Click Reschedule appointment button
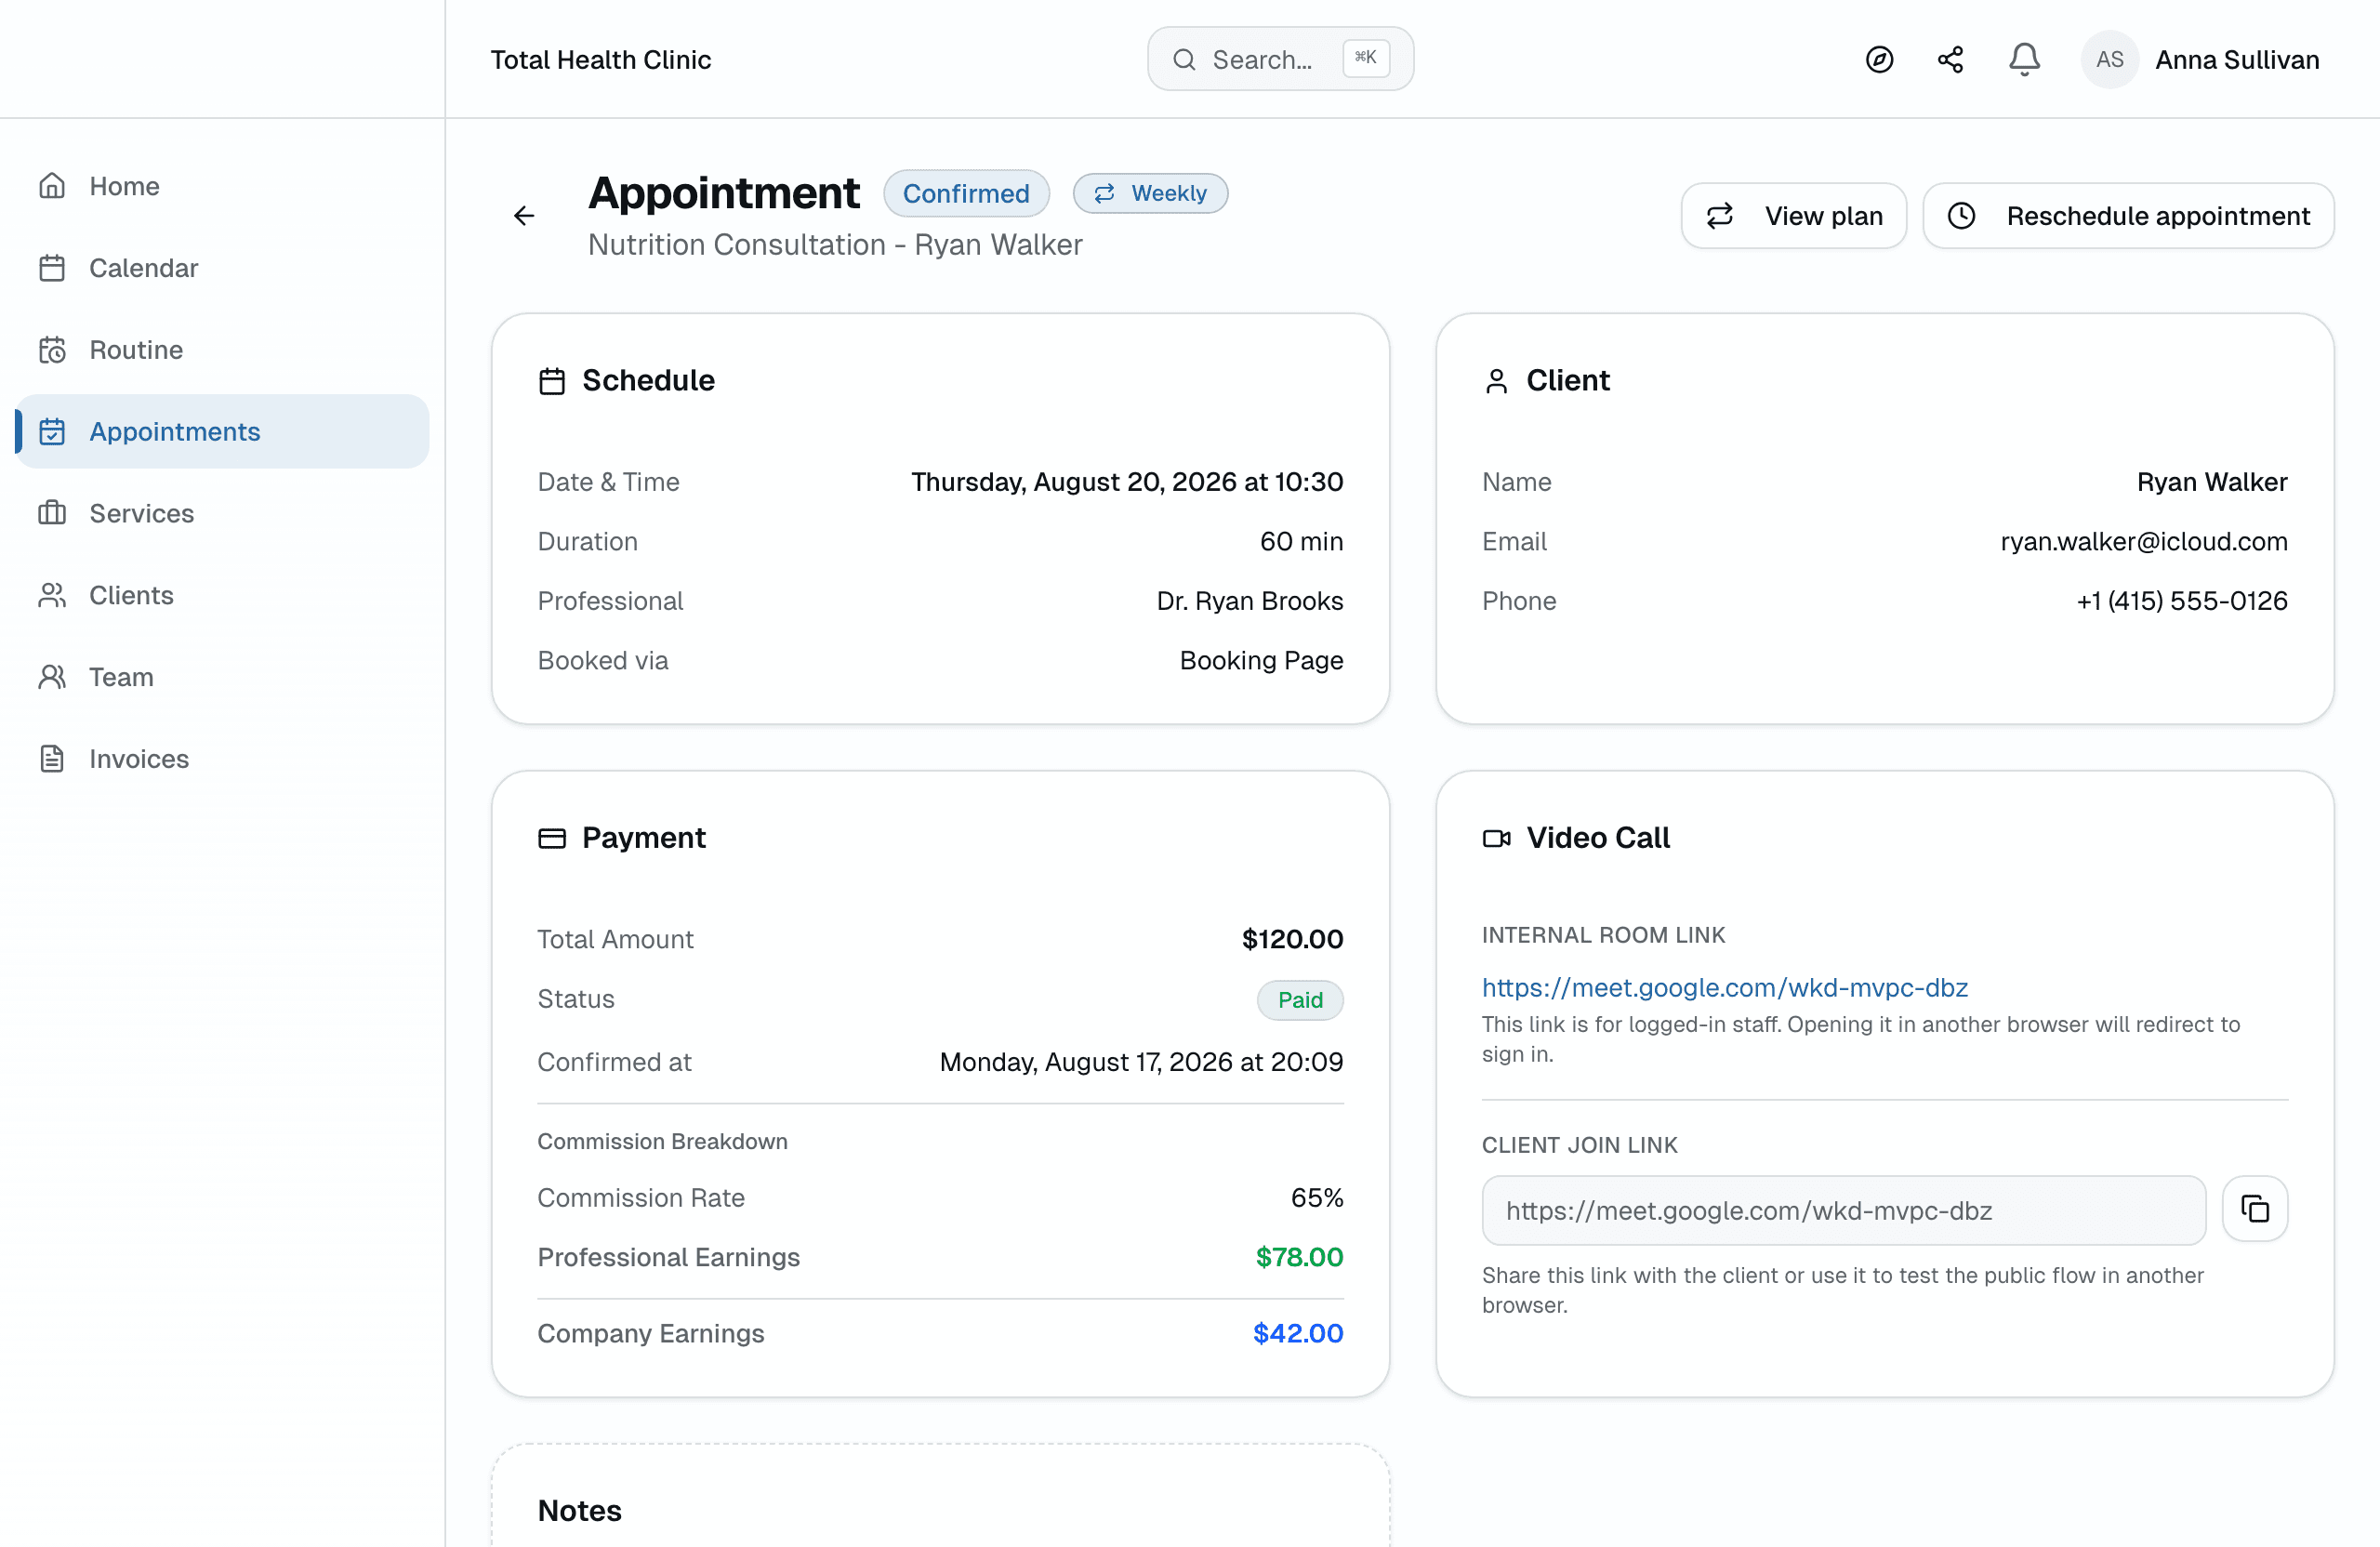This screenshot has height=1547, width=2380. pyautogui.click(x=2128, y=216)
